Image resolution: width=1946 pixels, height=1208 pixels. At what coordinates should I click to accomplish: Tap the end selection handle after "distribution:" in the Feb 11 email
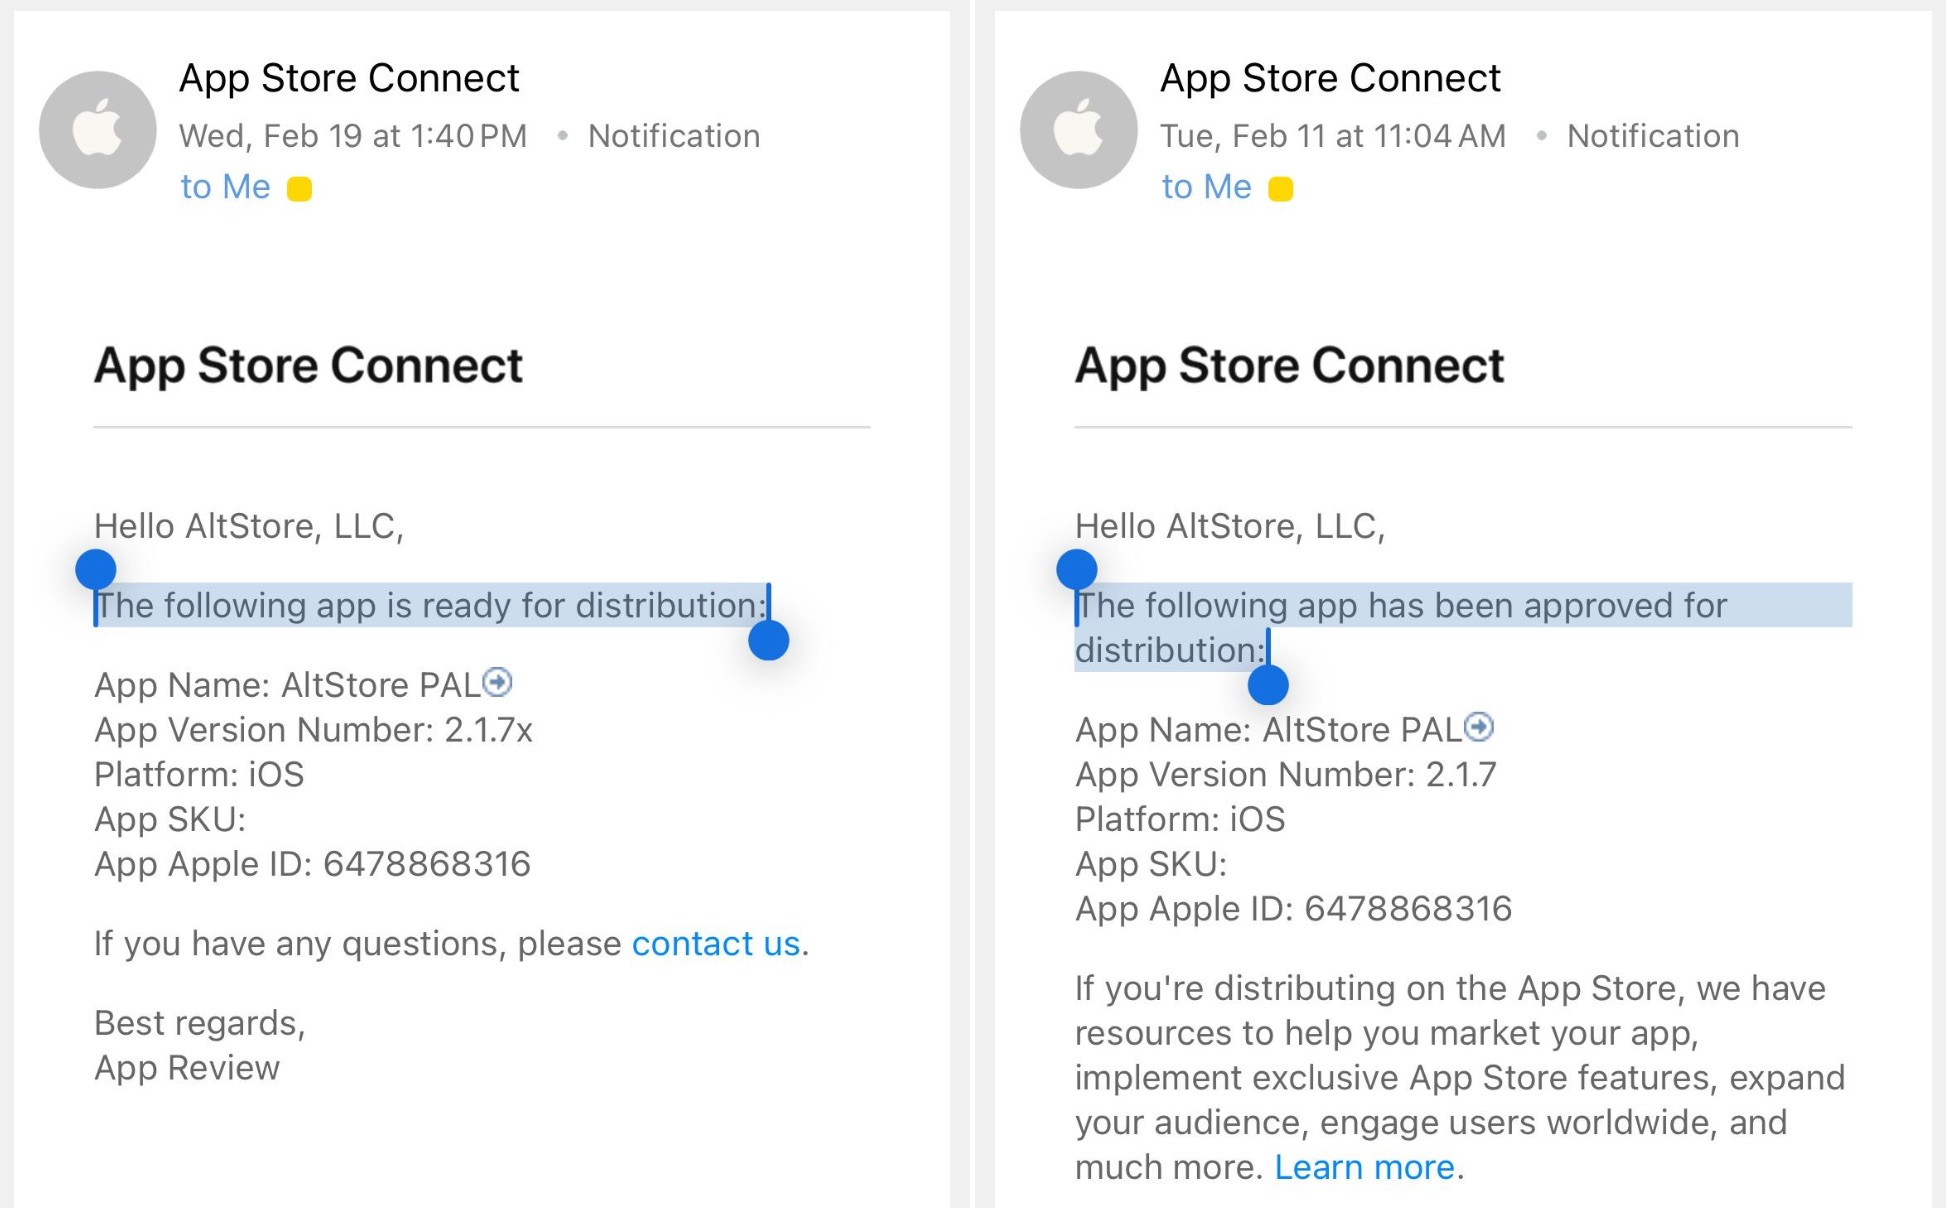1268,685
